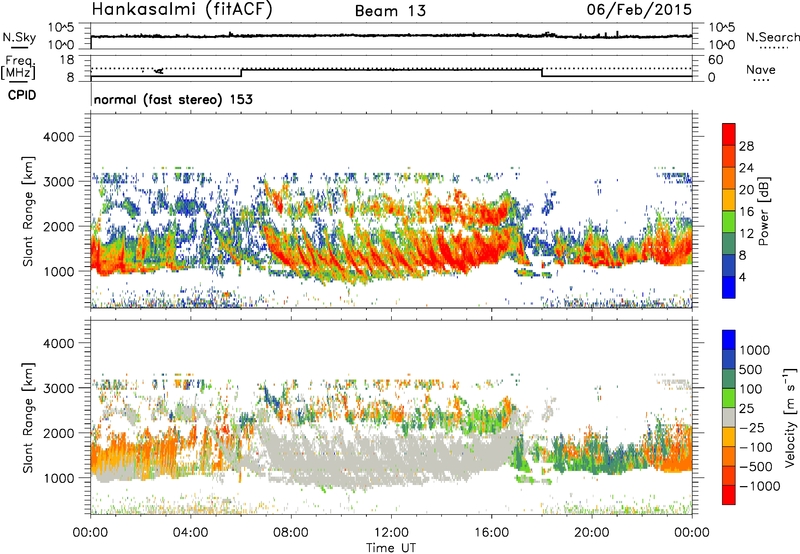This screenshot has height=554, width=800.
Task: Pick the light green segment of the velocity colorbar
Action: click(729, 398)
